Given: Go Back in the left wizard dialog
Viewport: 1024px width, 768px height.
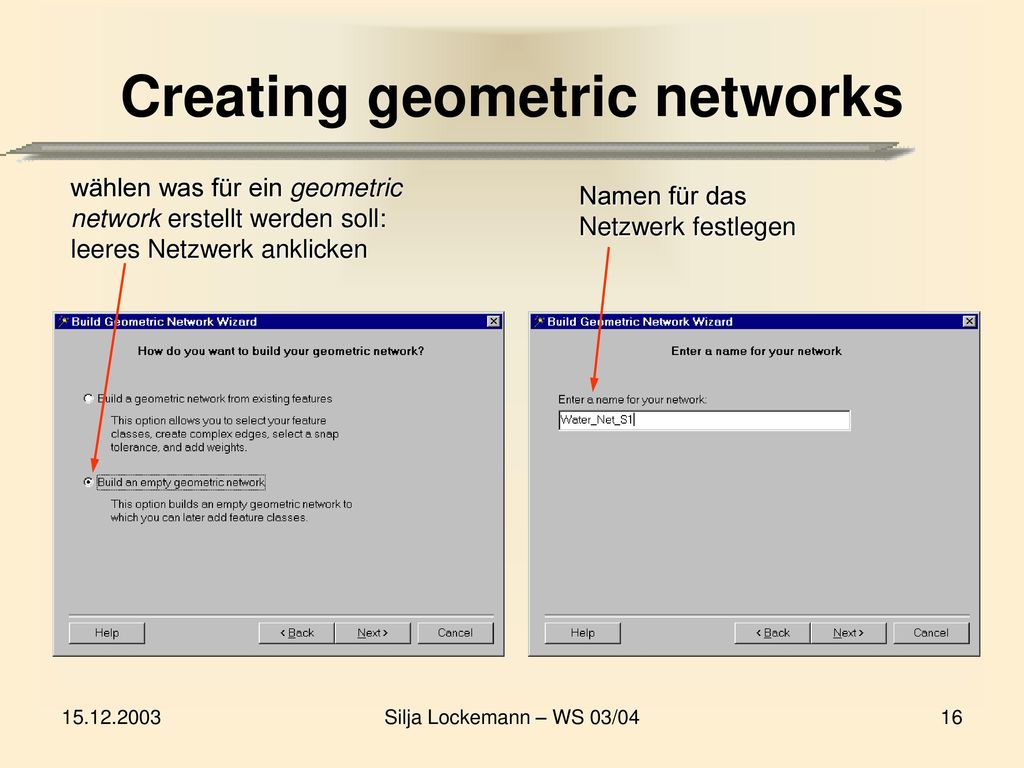Looking at the screenshot, I should 297,632.
